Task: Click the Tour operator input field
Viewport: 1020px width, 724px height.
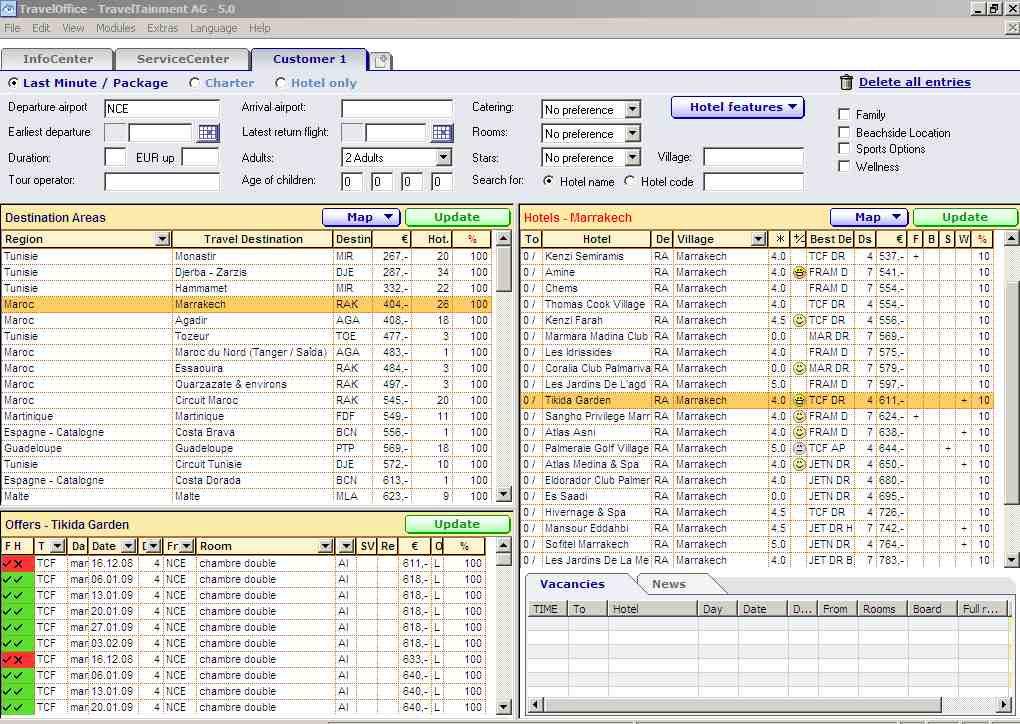Action: tap(162, 181)
